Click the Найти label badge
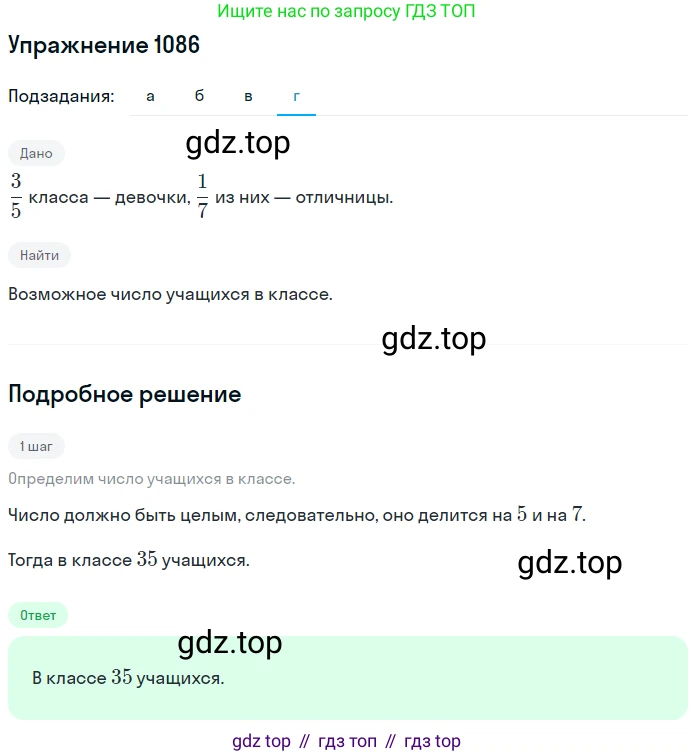This screenshot has width=695, height=756. (x=39, y=255)
